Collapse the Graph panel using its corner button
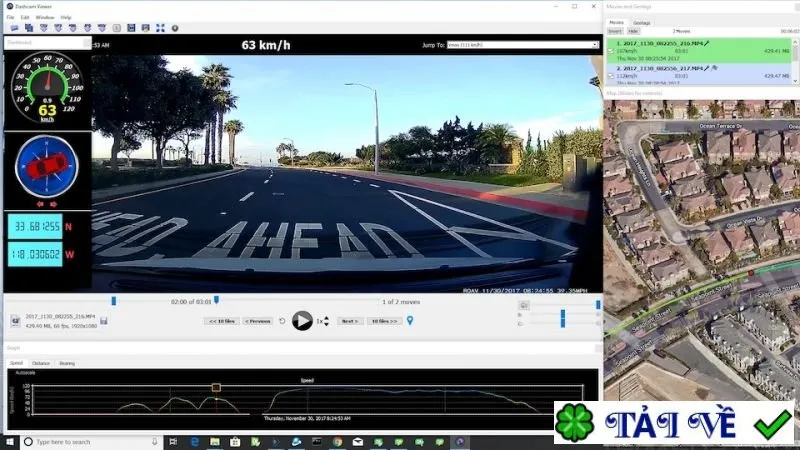 click(598, 348)
